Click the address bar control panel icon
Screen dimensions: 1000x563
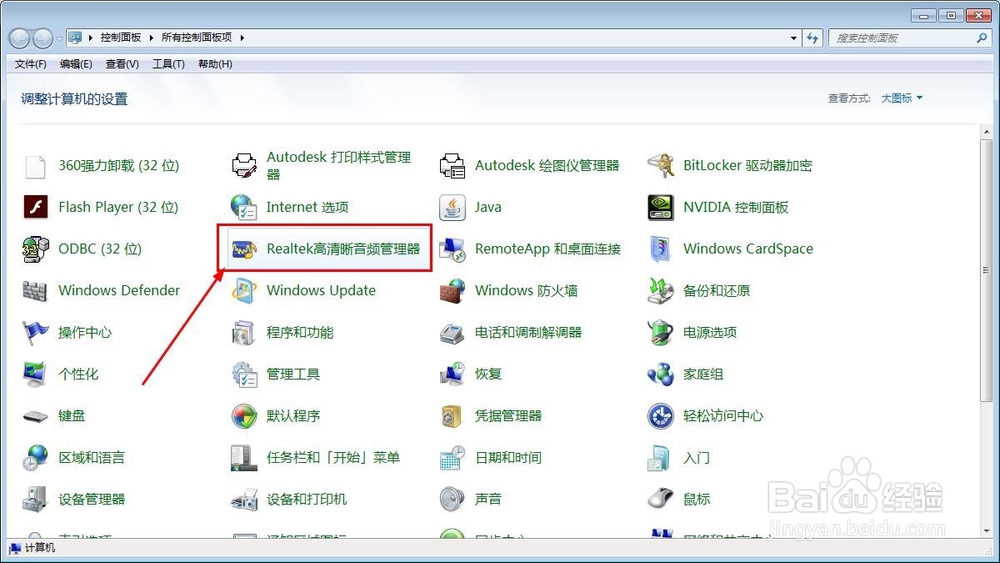point(75,38)
